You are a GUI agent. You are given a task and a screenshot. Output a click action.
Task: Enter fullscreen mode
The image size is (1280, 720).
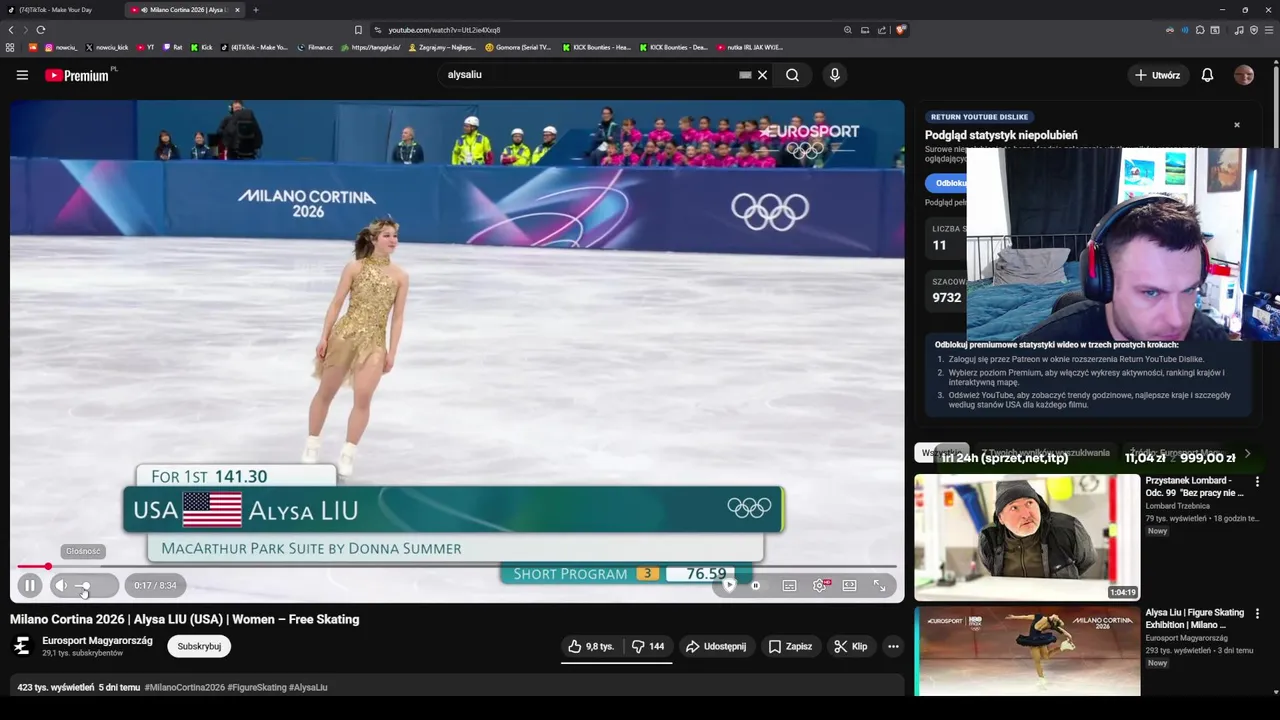[880, 586]
